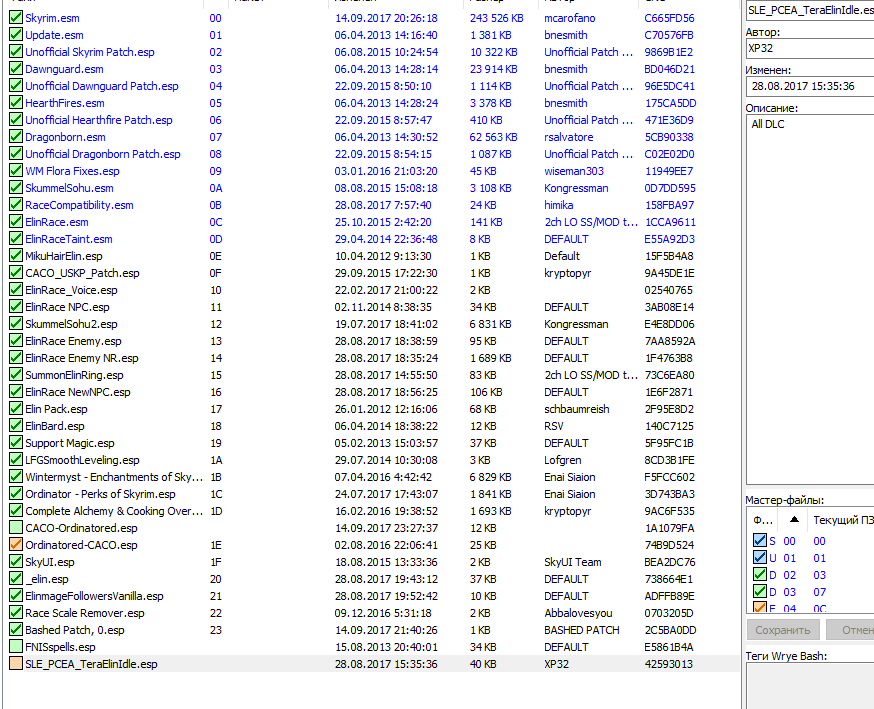Click the SkyUI Team author cell
The image size is (874, 709).
[572, 562]
